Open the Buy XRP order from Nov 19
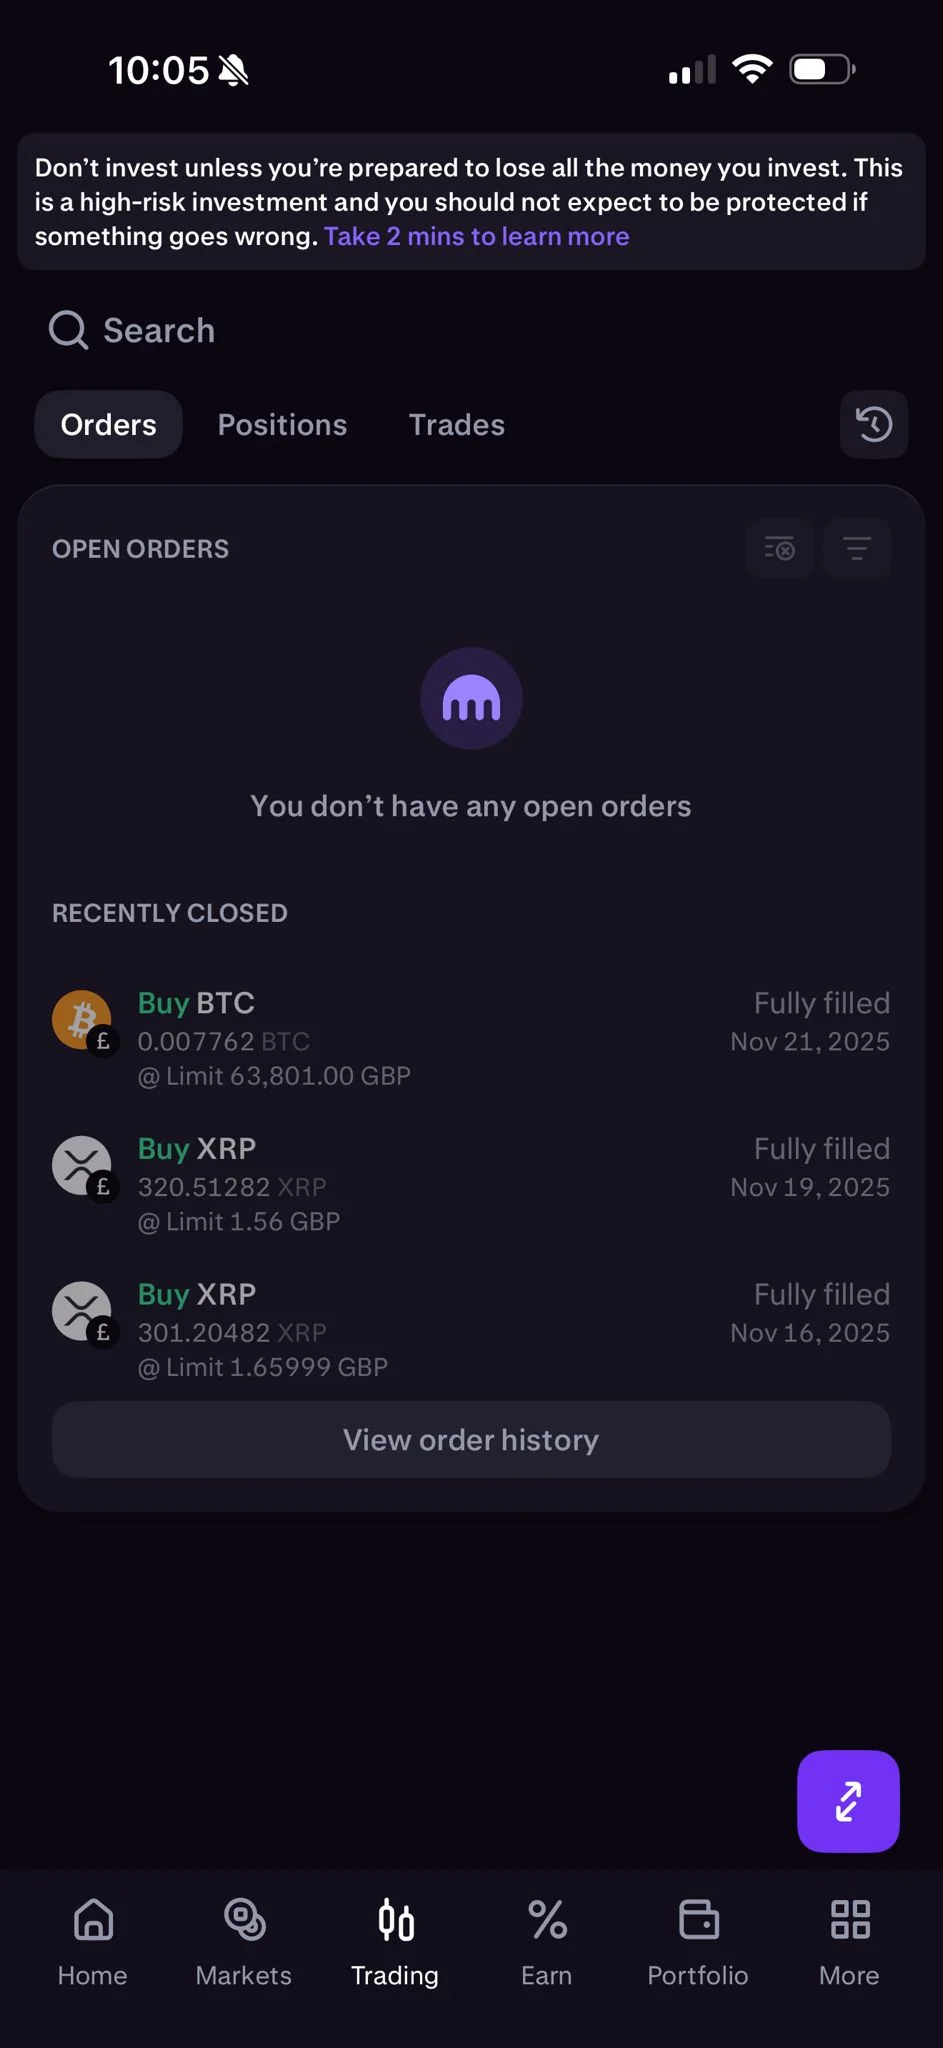Viewport: 943px width, 2048px height. coord(471,1185)
